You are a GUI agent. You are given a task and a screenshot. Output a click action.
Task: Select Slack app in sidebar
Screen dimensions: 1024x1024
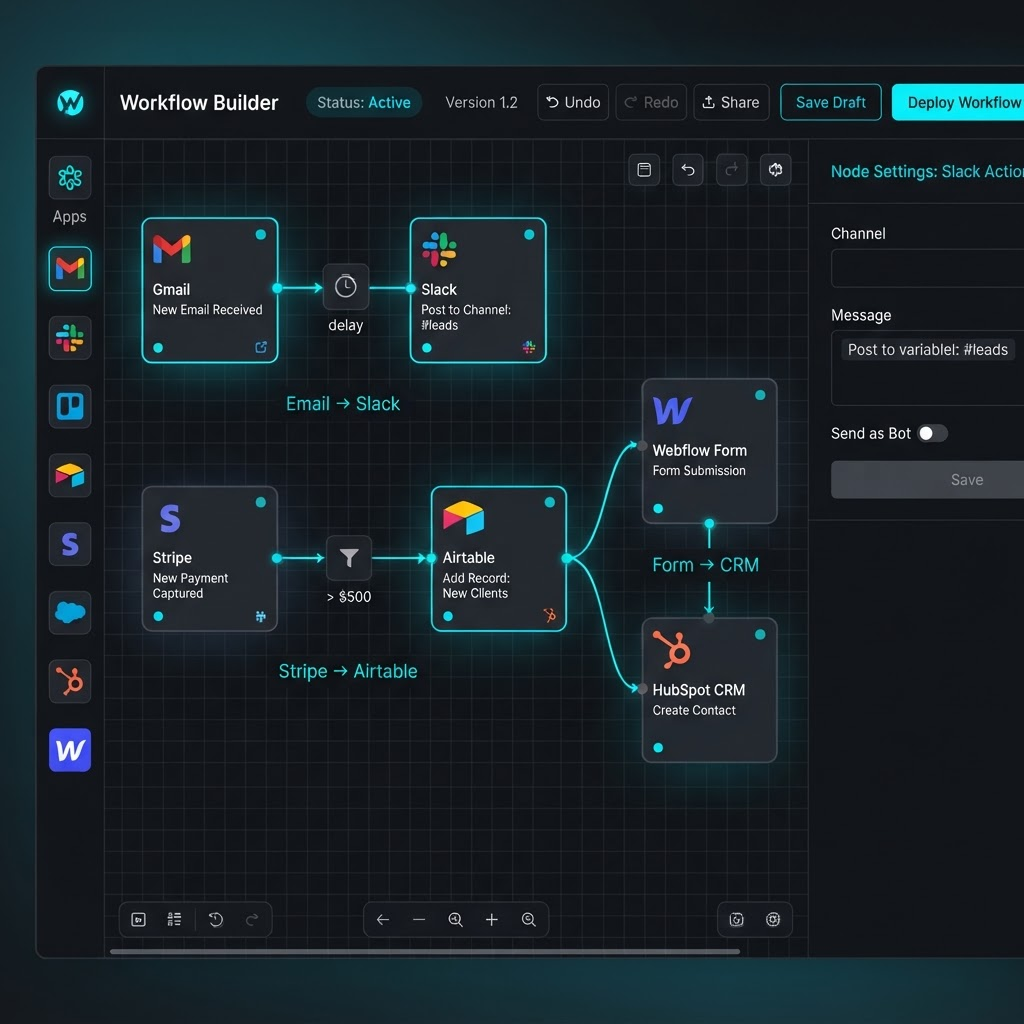pos(70,338)
